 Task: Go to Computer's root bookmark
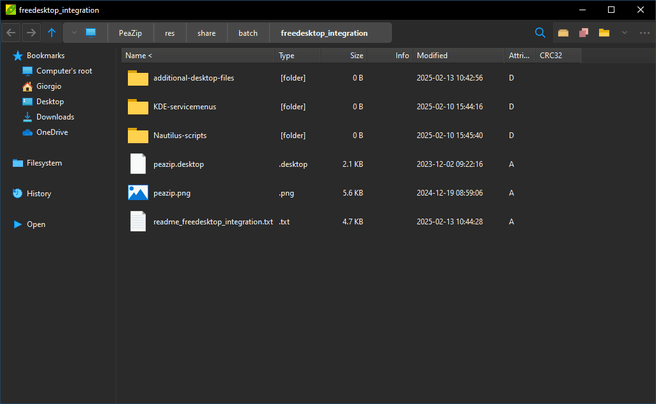64,71
